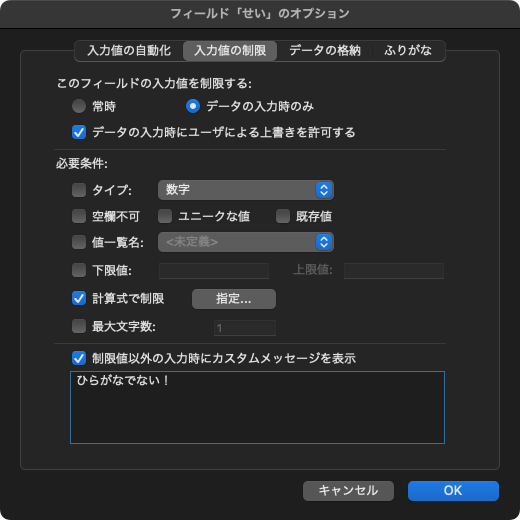This screenshot has width=520, height=520.
Task: Check the 空欄不可 checkbox
Action: tap(79, 216)
